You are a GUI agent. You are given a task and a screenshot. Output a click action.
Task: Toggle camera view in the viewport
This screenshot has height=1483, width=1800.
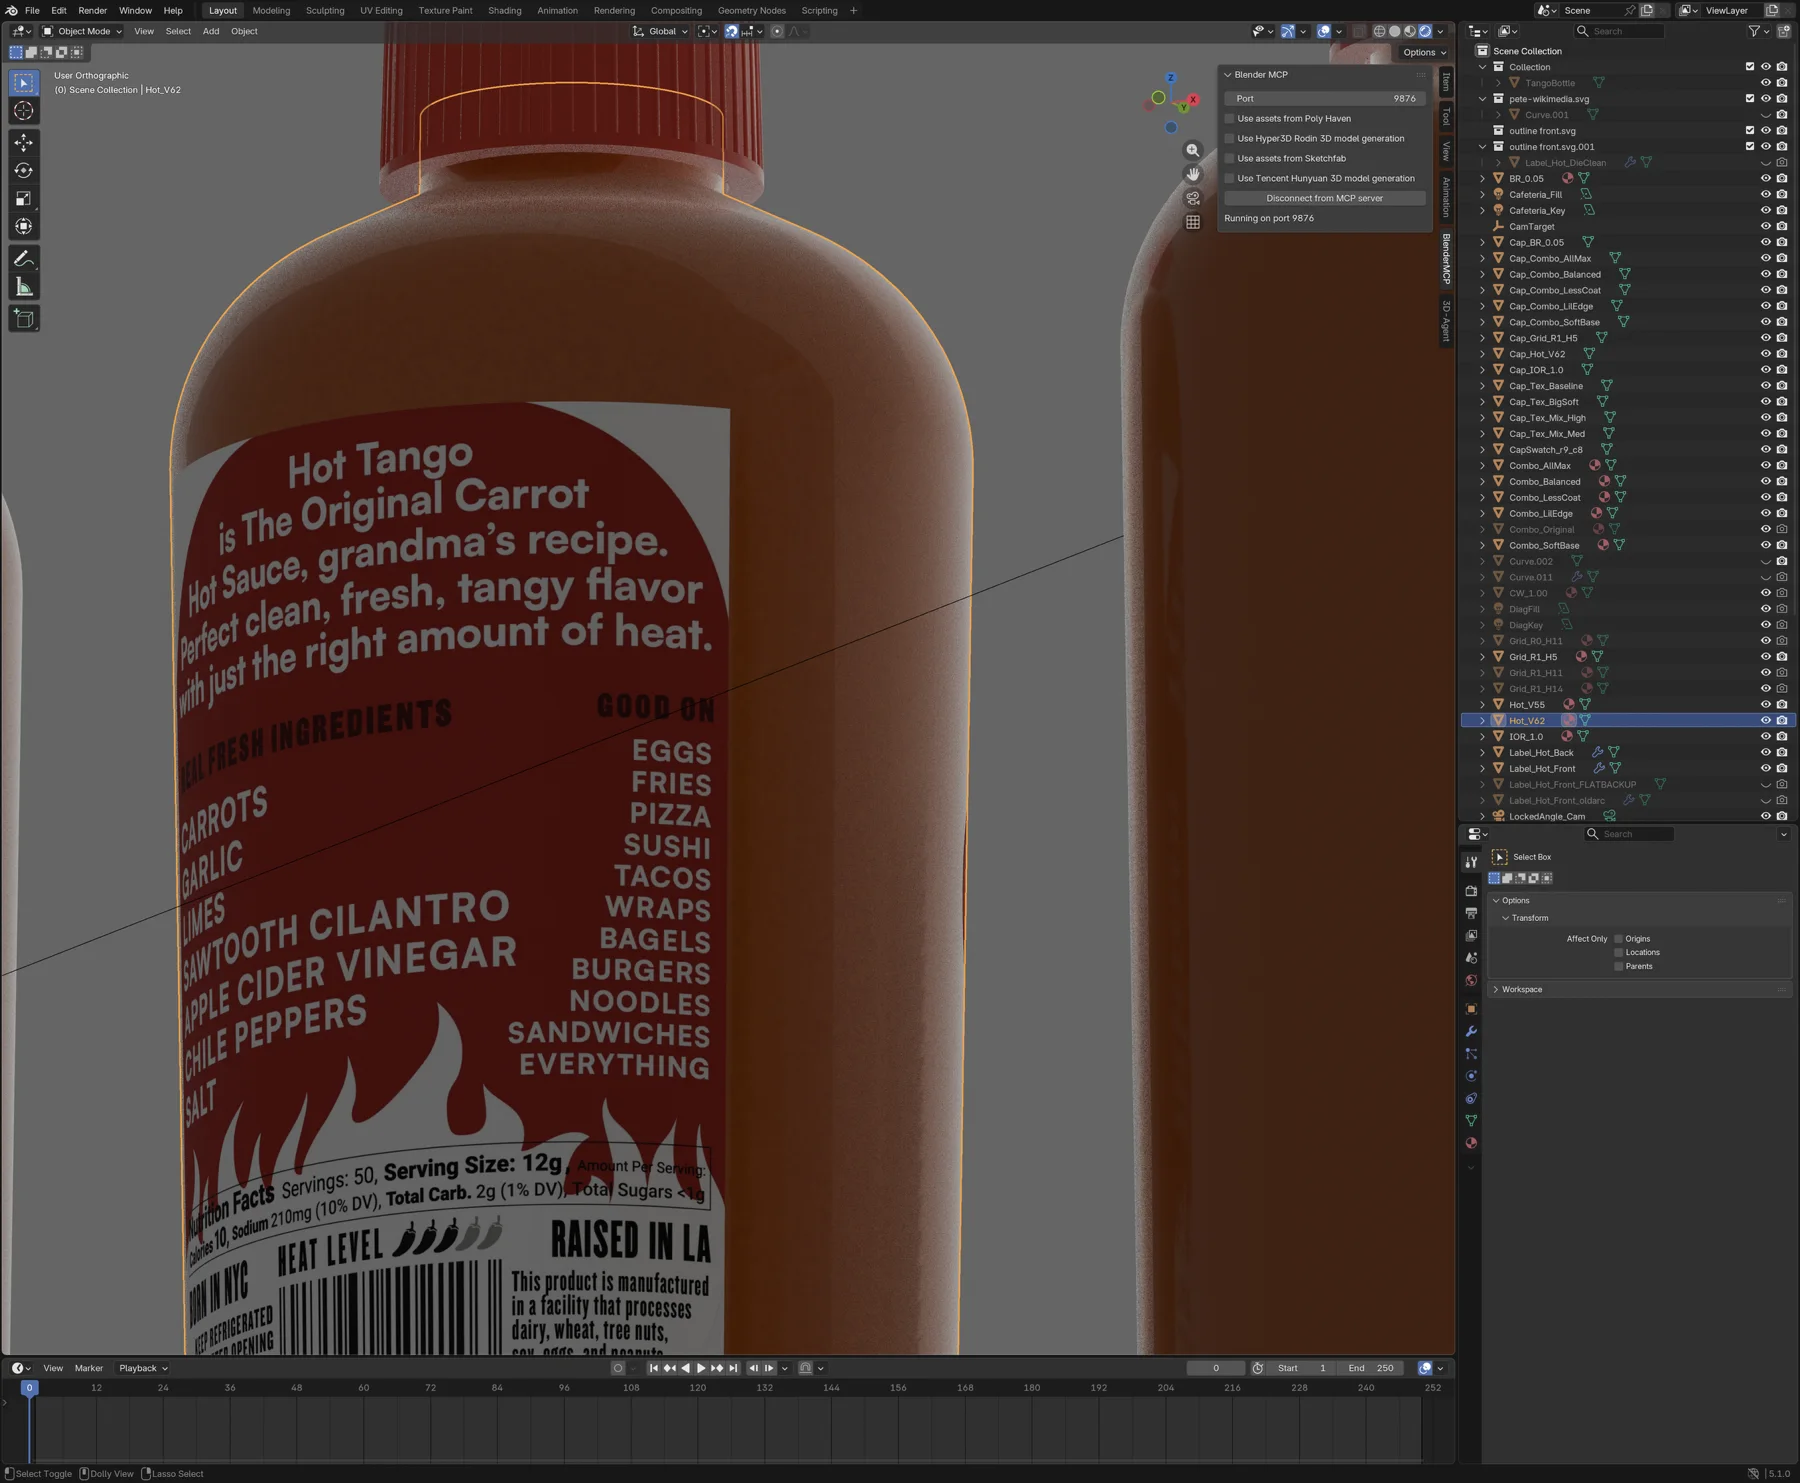[x=1193, y=198]
